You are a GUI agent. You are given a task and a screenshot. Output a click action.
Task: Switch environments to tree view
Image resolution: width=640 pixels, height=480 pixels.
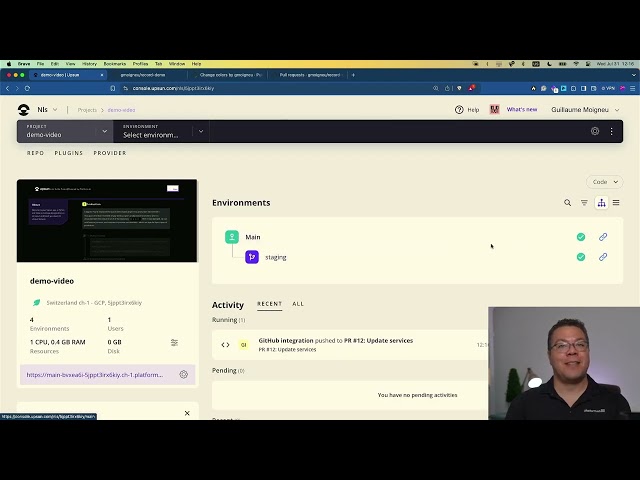(601, 202)
